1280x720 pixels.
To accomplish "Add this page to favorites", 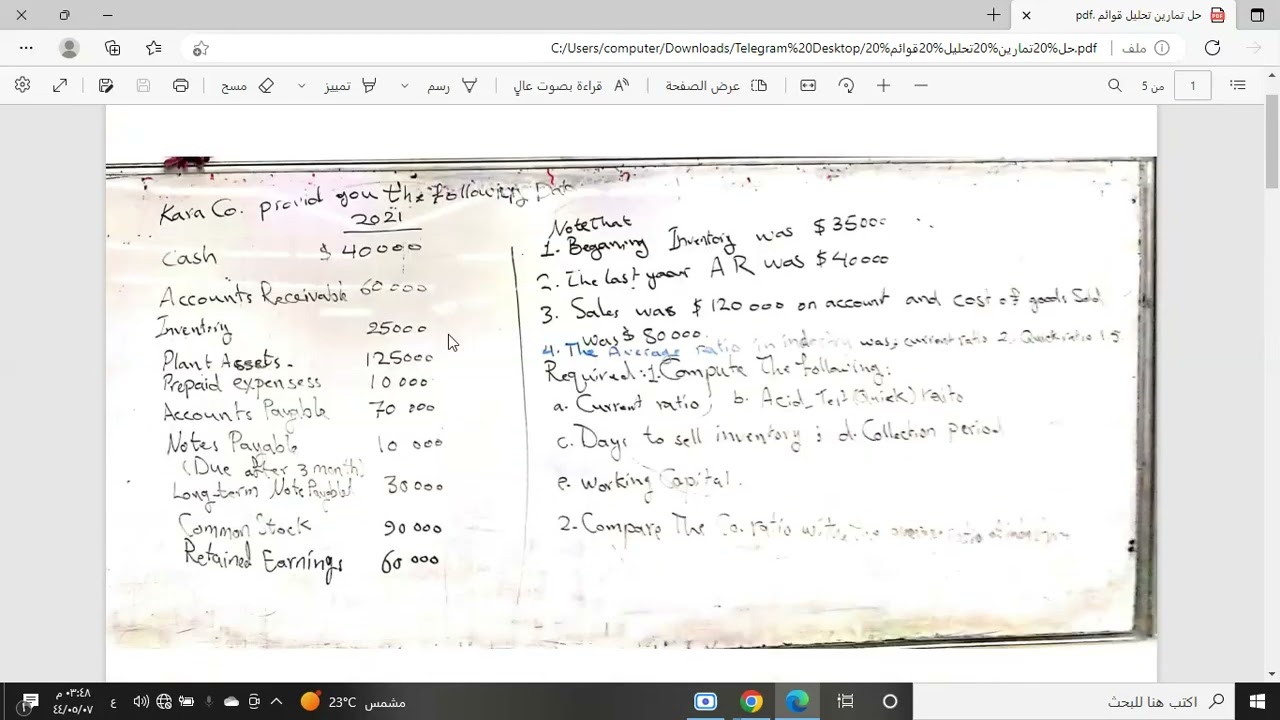I will pyautogui.click(x=200, y=48).
